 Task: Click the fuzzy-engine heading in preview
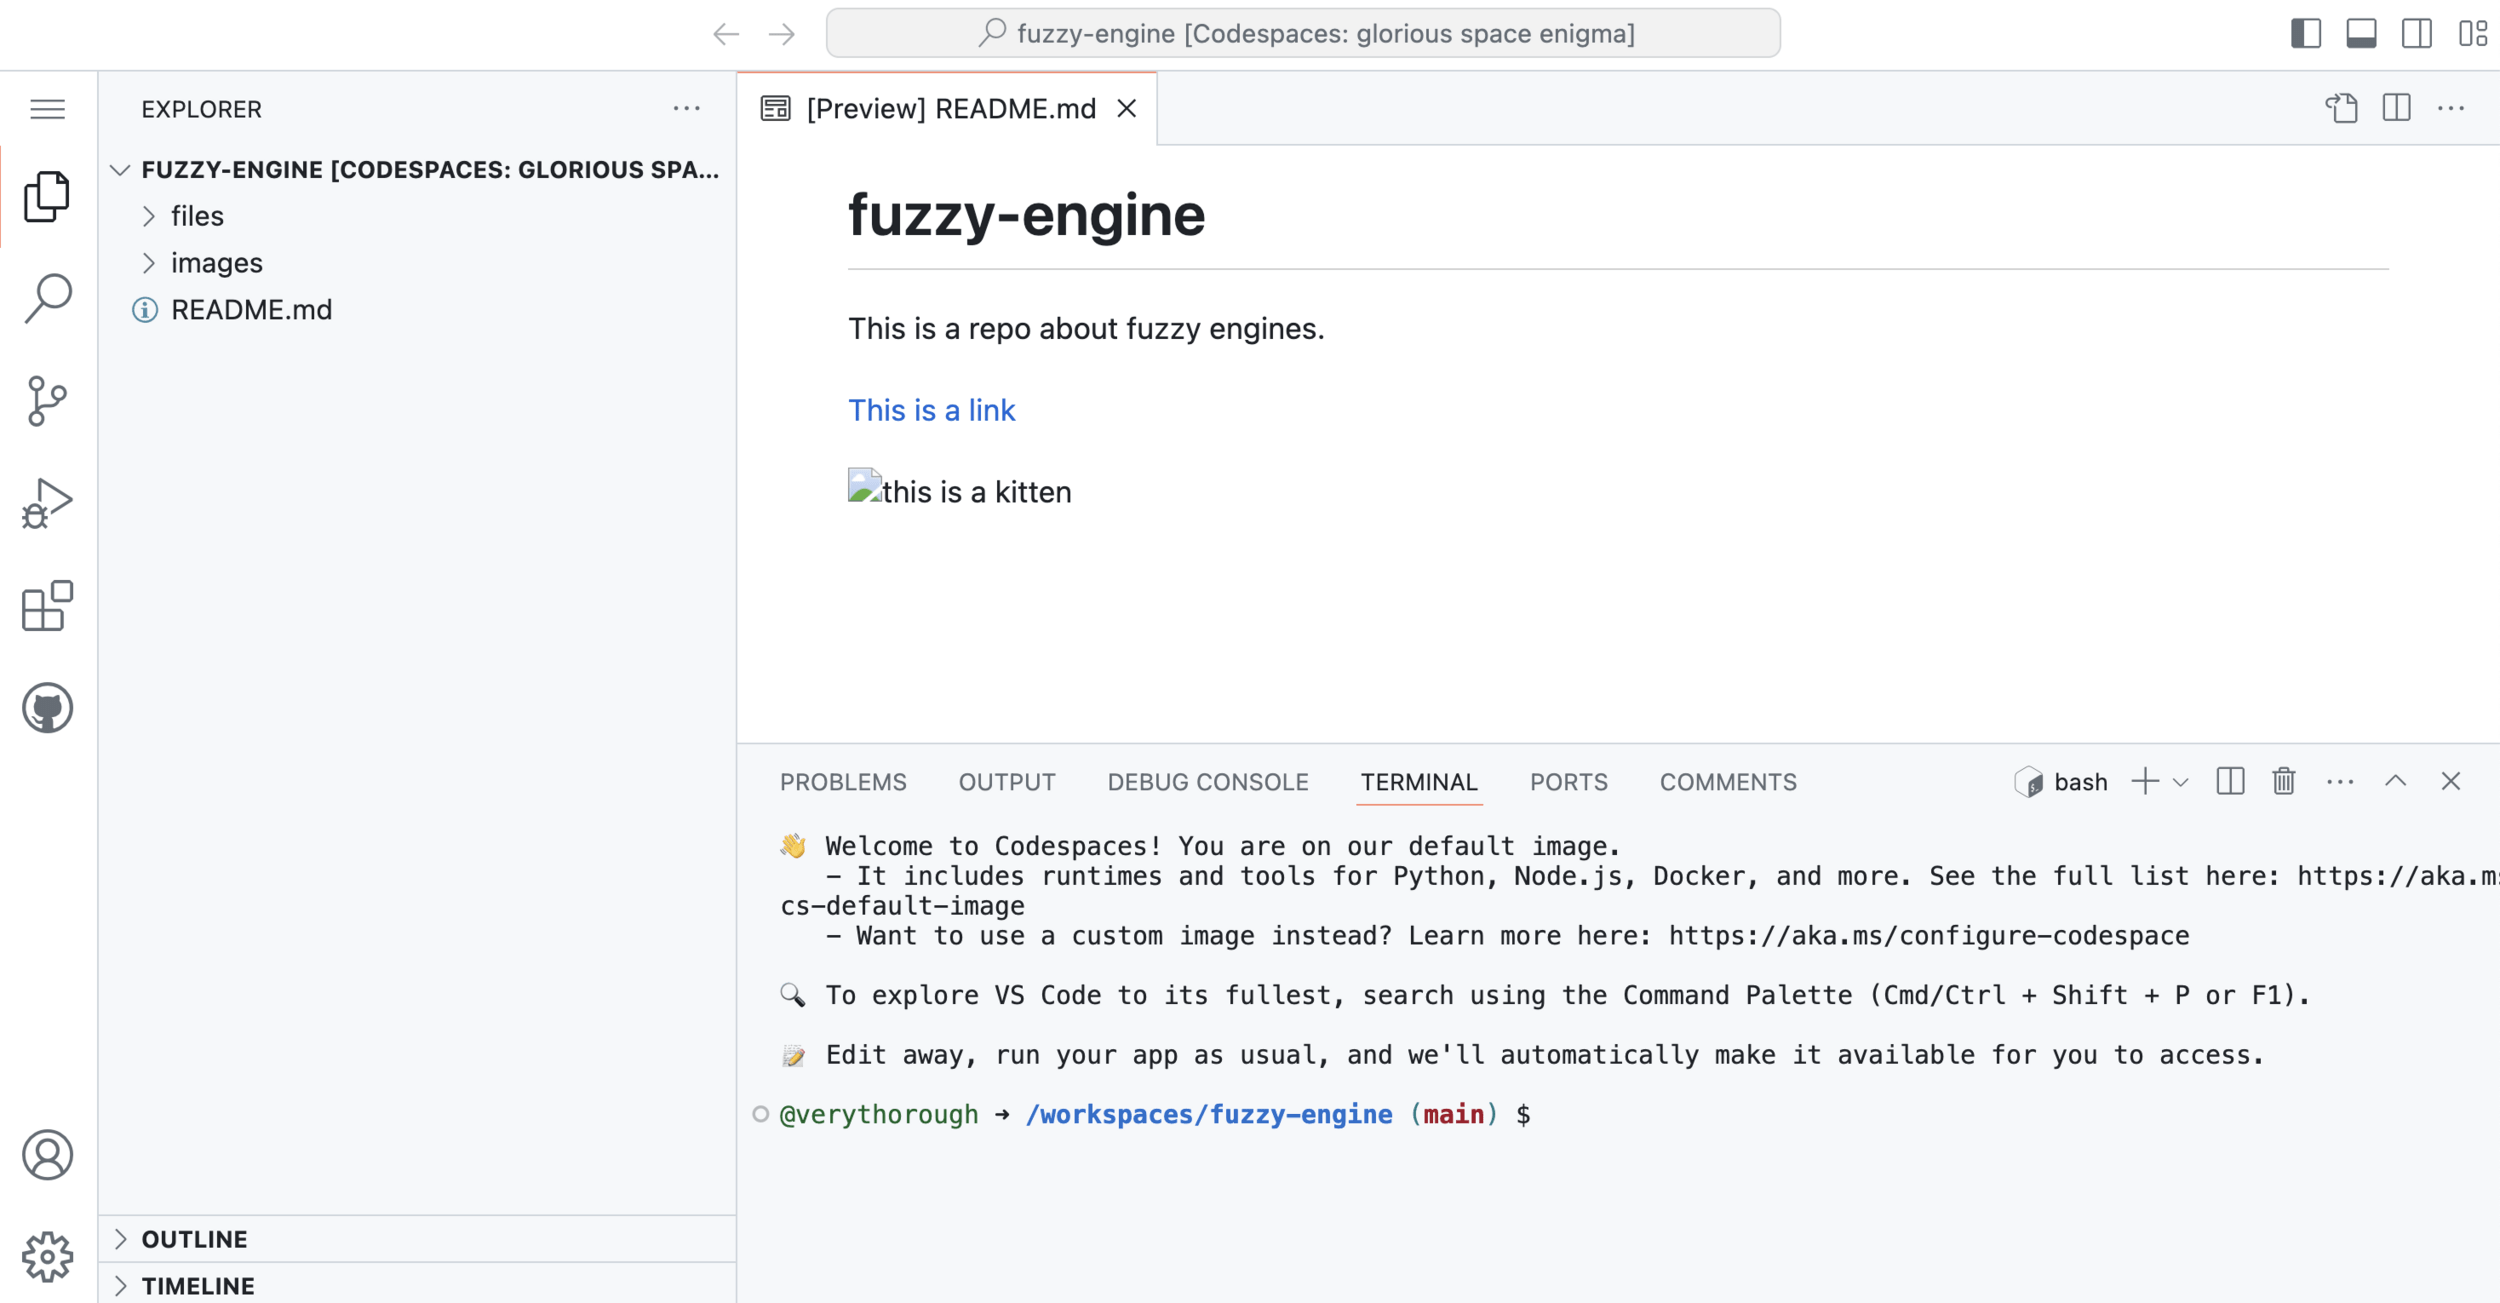point(1027,215)
